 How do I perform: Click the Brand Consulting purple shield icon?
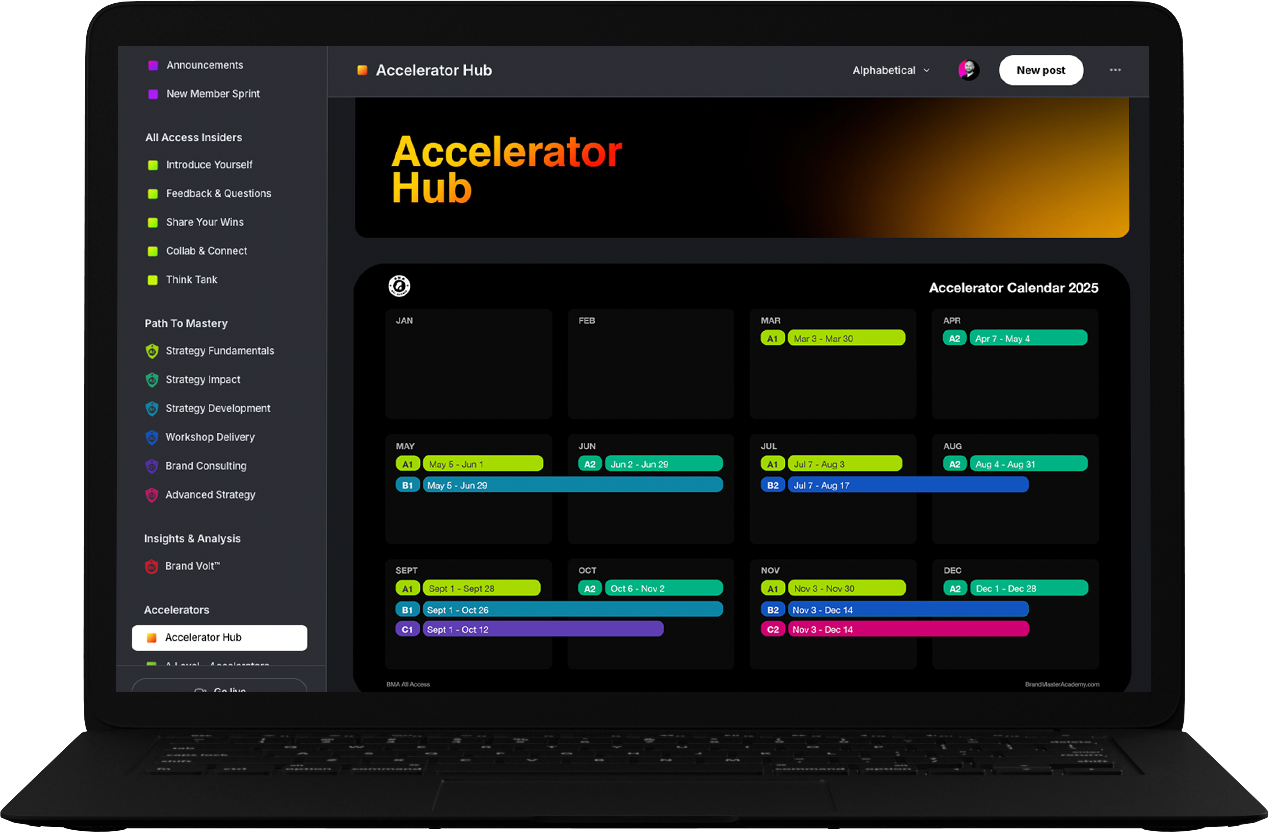coord(152,466)
